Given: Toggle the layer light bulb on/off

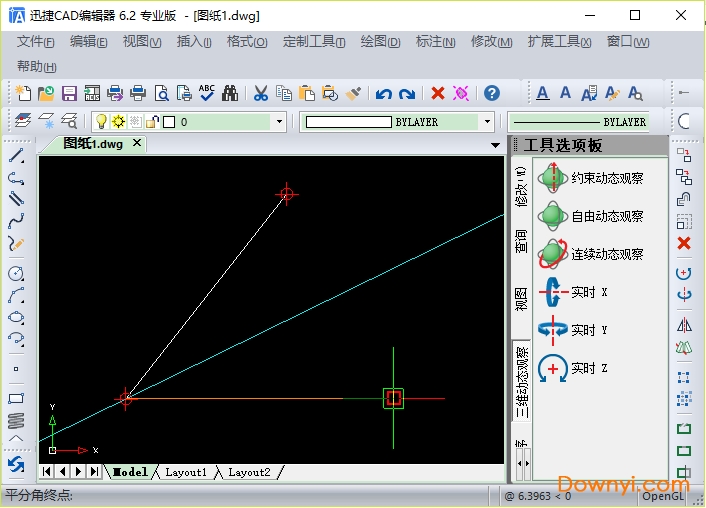Looking at the screenshot, I should 100,122.
